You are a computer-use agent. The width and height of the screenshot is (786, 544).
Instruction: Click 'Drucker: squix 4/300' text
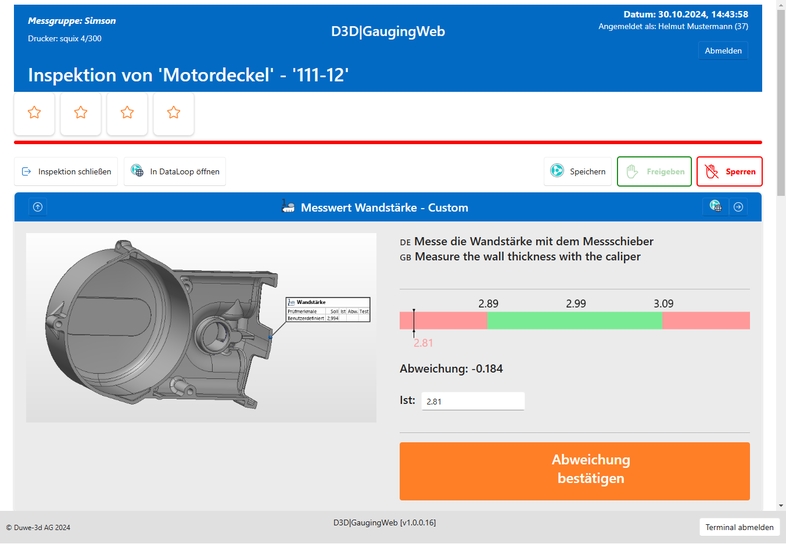65,39
